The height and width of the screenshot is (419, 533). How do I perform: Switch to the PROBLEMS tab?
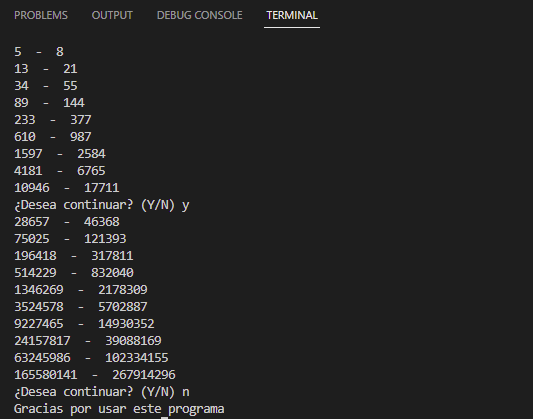coord(41,15)
